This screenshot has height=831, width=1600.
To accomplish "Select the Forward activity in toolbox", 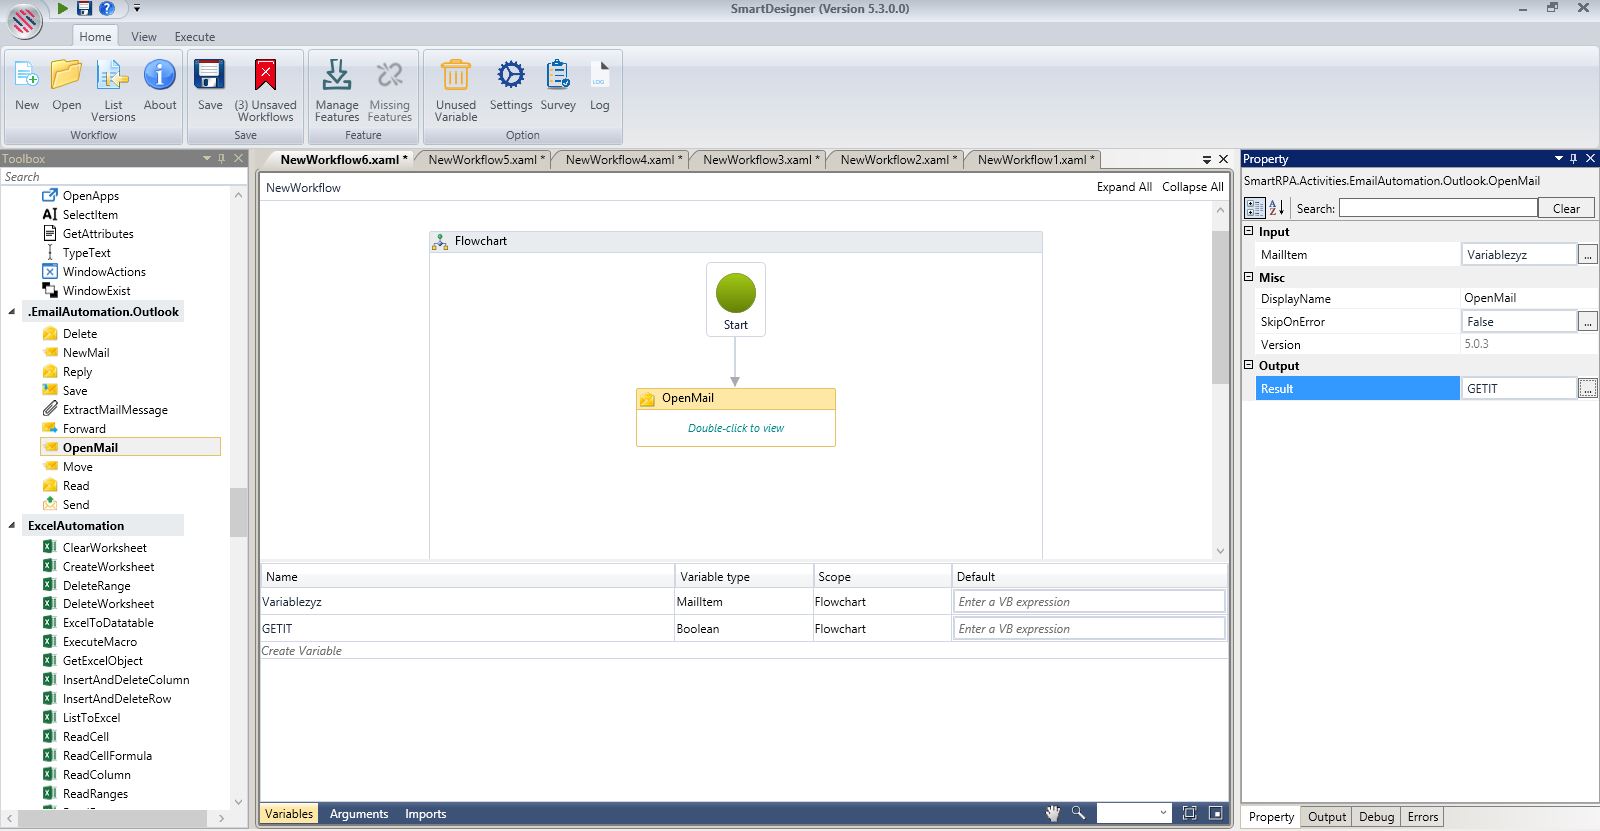I will (x=84, y=429).
